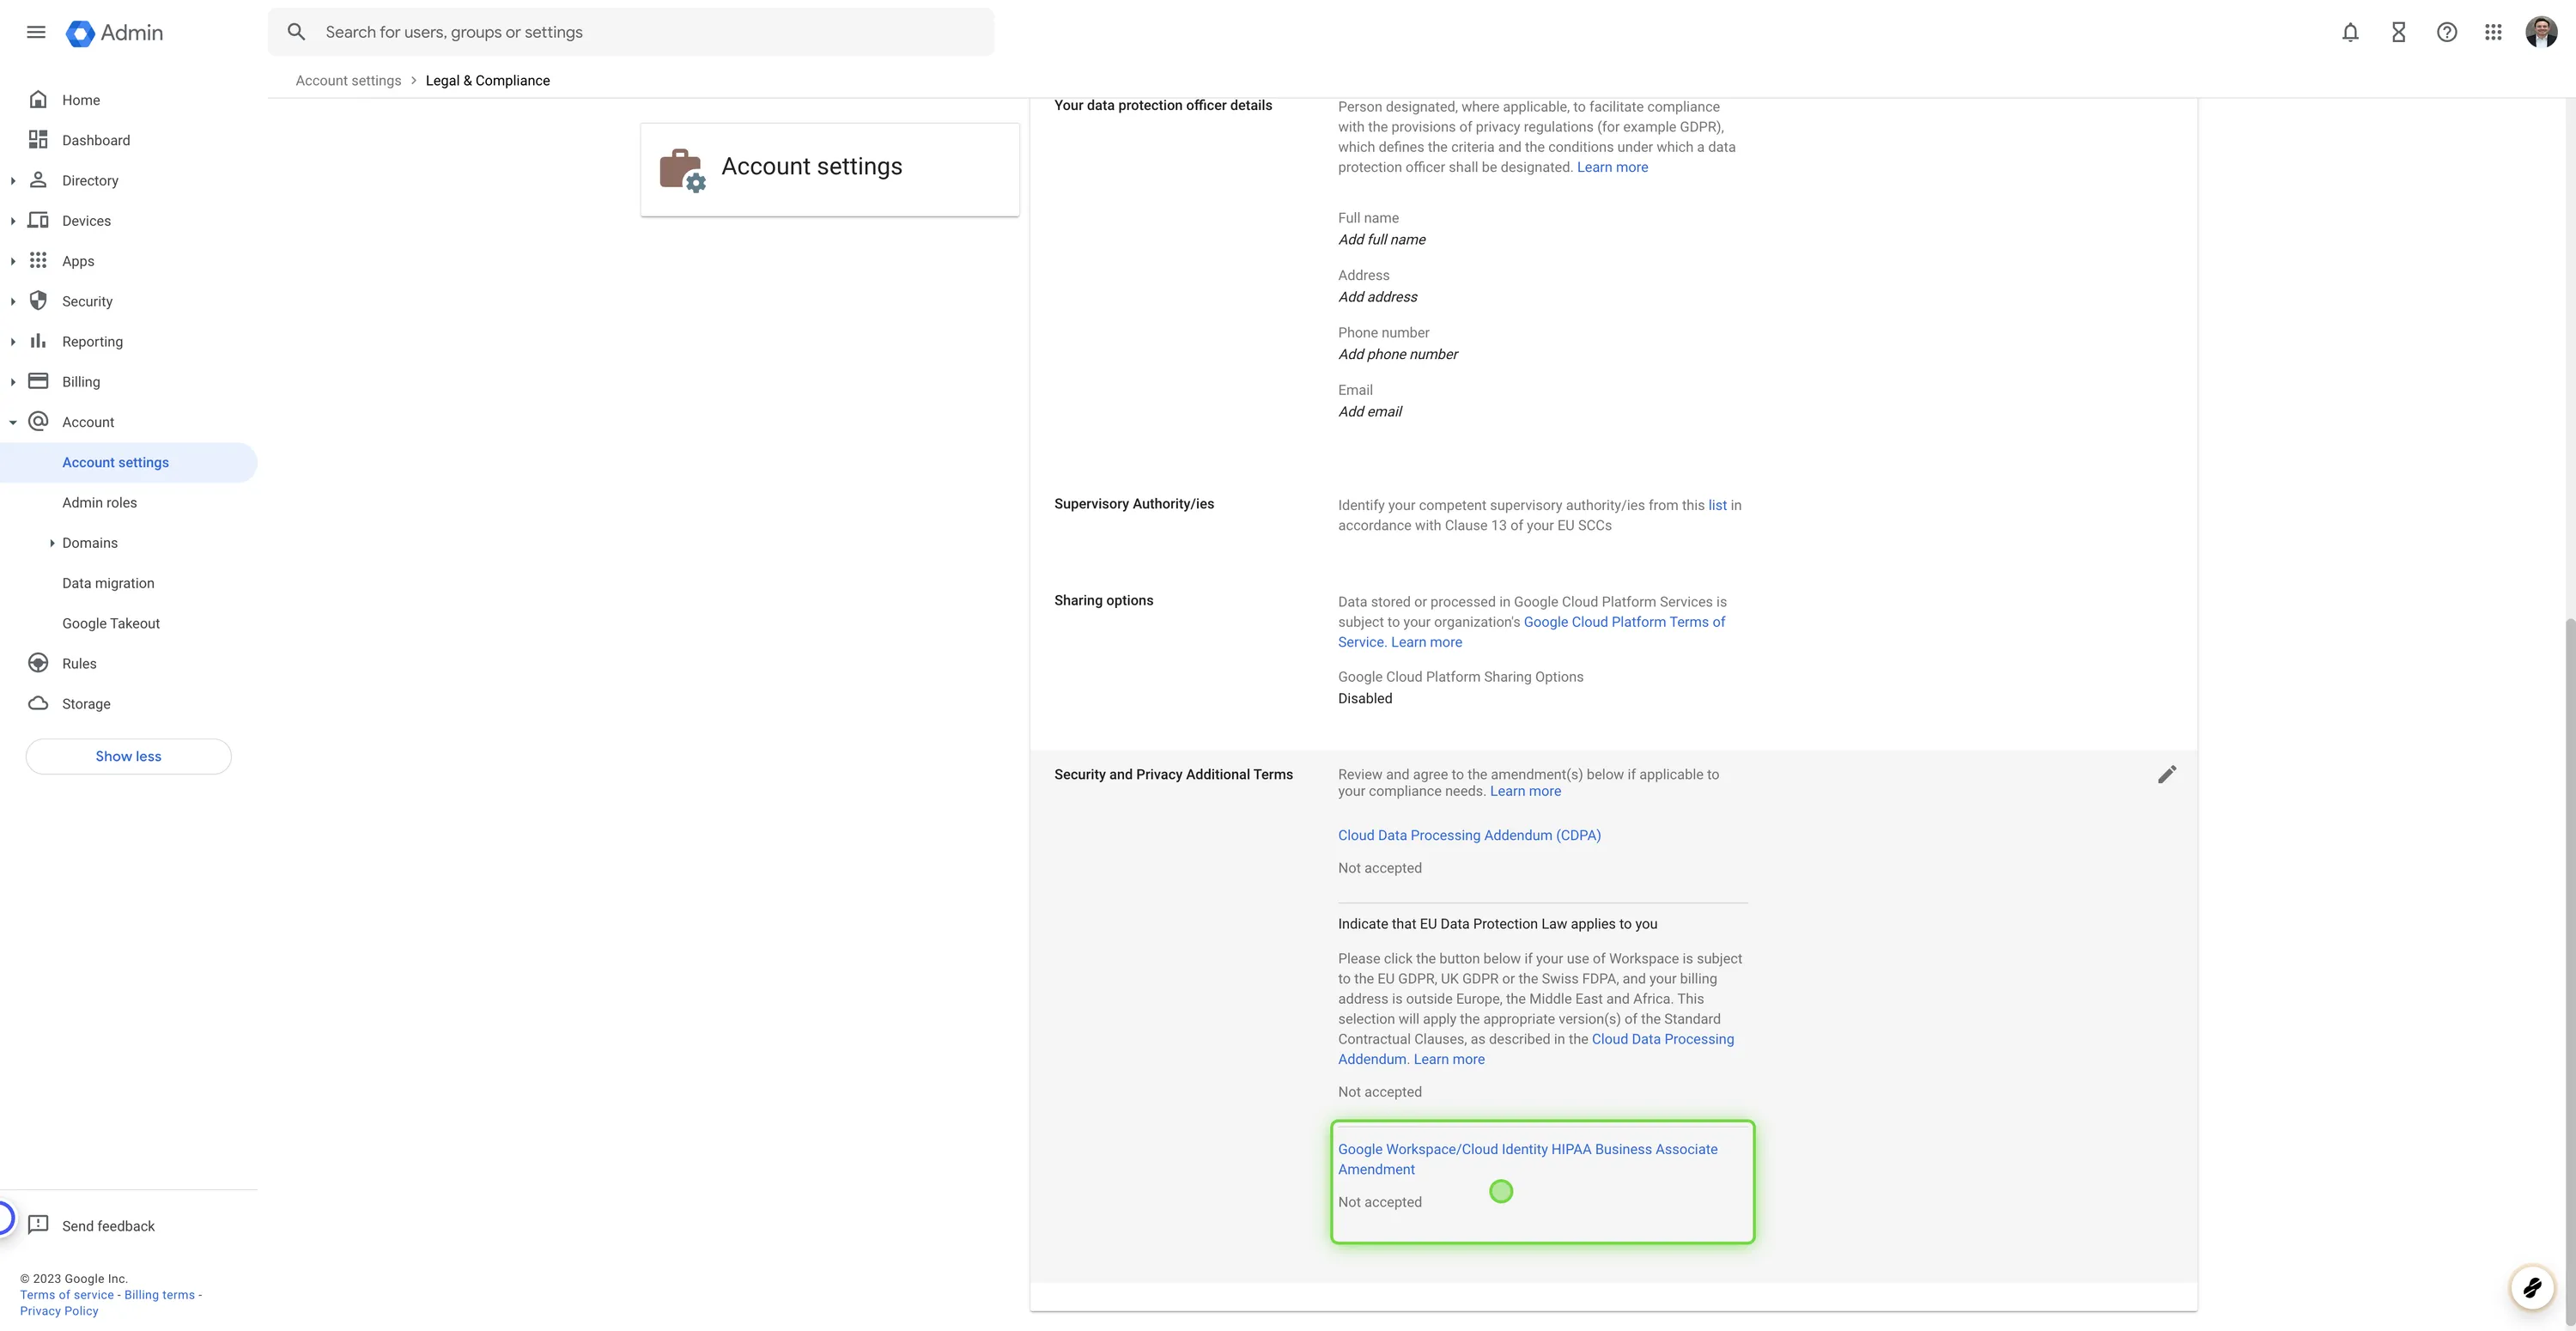Click the Send feedback icon

[38, 1225]
